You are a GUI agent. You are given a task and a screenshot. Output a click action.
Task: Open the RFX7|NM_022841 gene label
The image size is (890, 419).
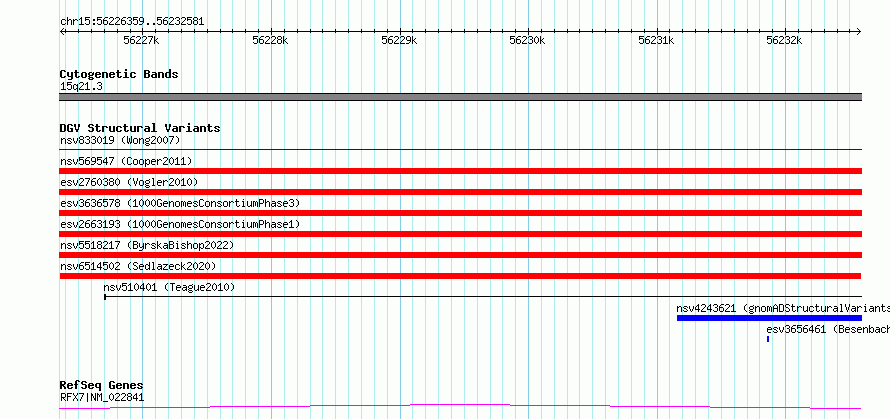[102, 397]
